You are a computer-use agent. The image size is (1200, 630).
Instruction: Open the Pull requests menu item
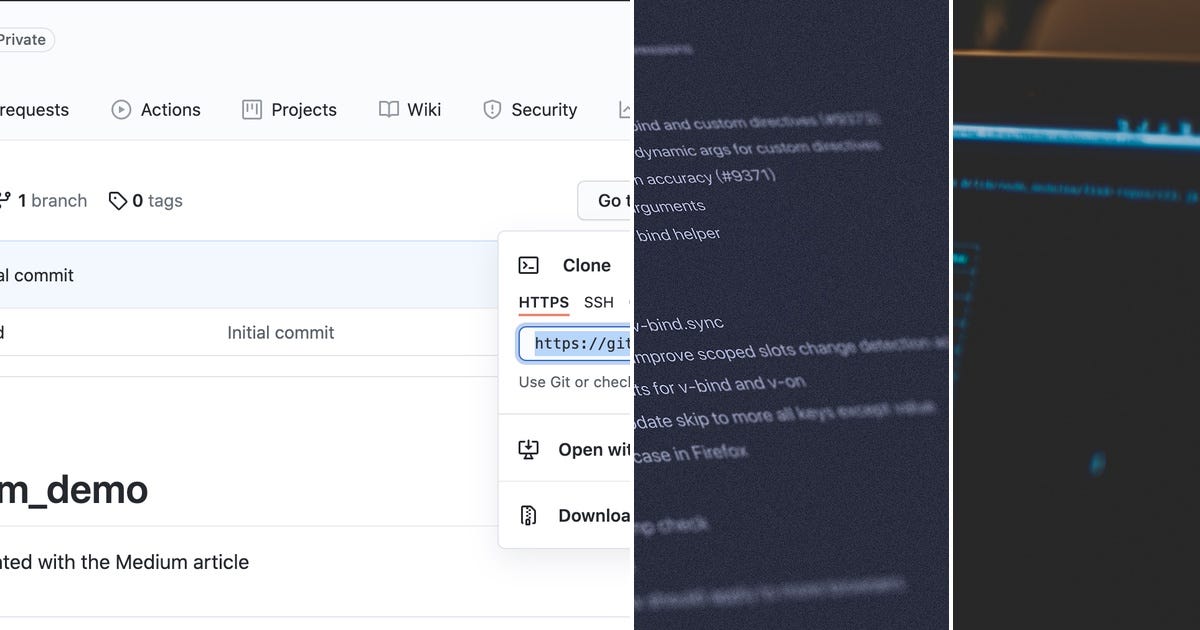click(x=34, y=110)
